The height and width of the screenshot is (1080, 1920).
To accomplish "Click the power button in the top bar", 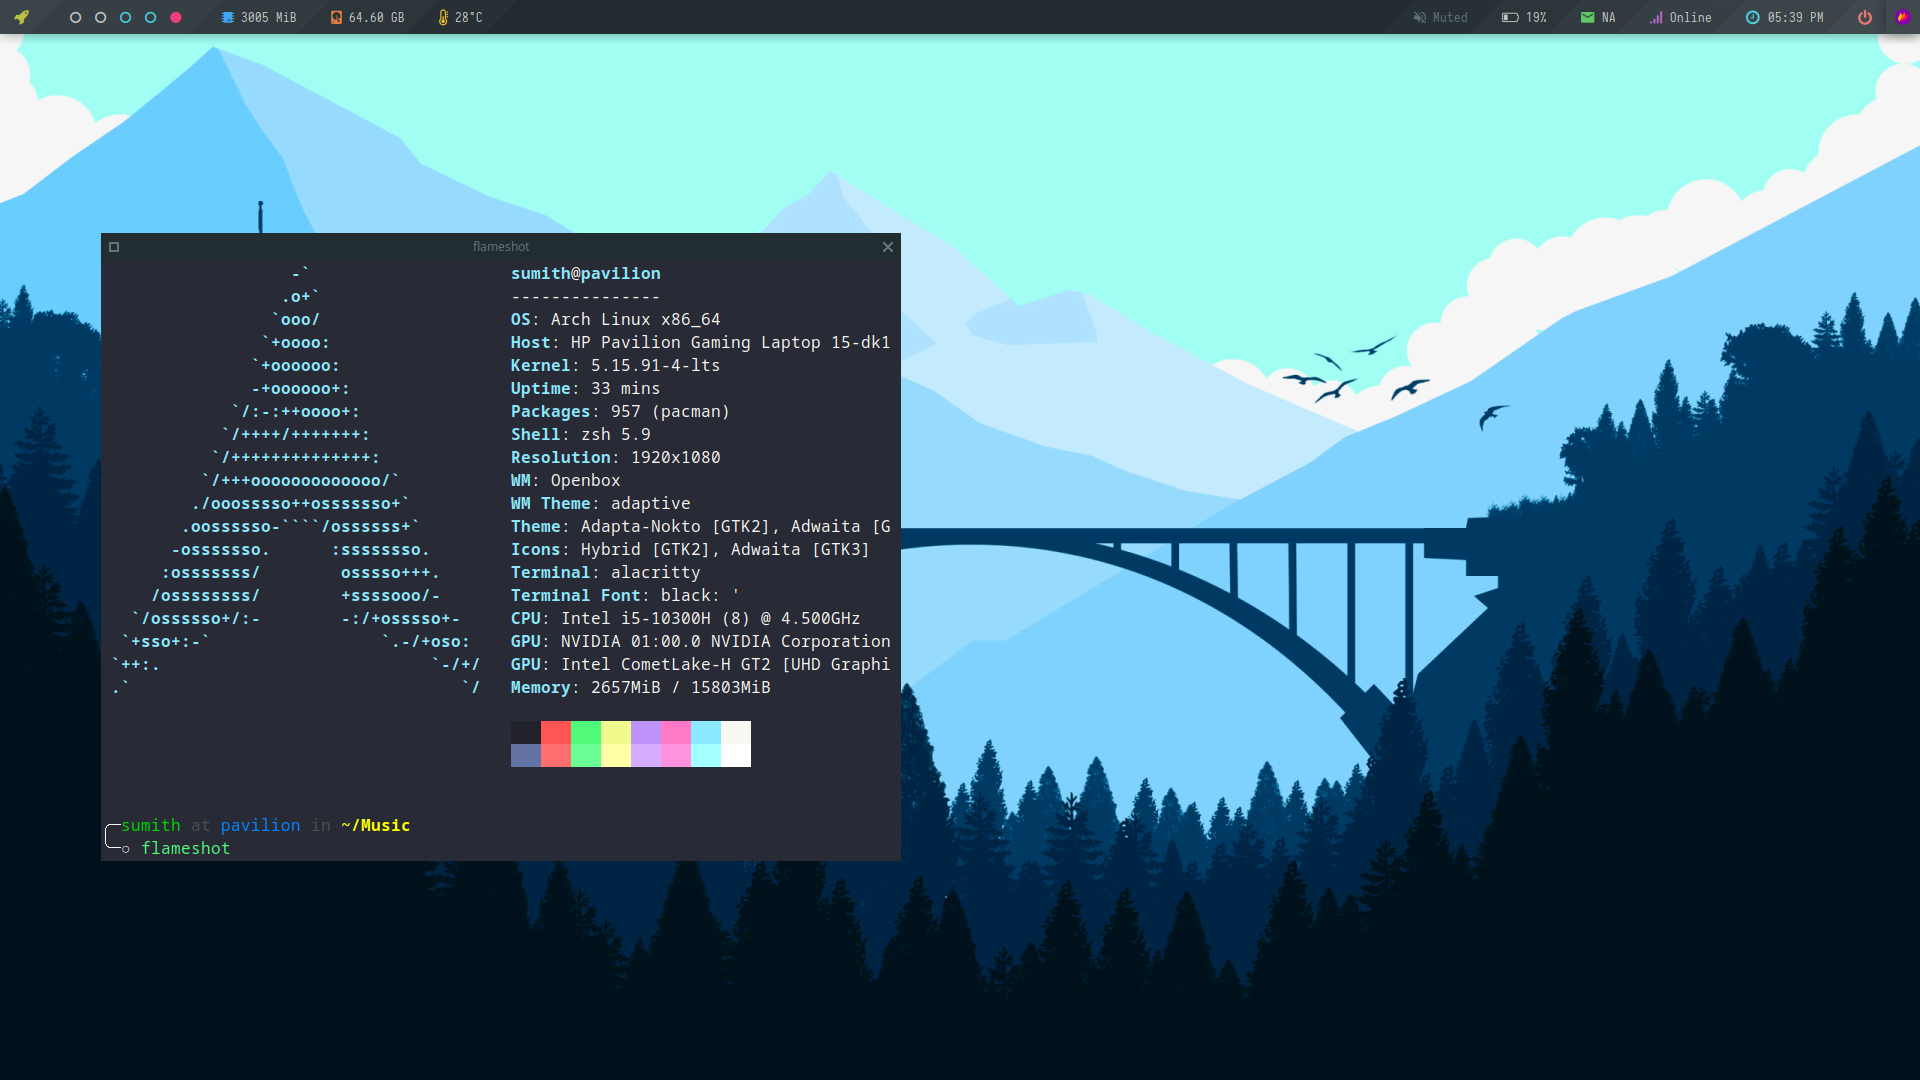I will point(1865,17).
